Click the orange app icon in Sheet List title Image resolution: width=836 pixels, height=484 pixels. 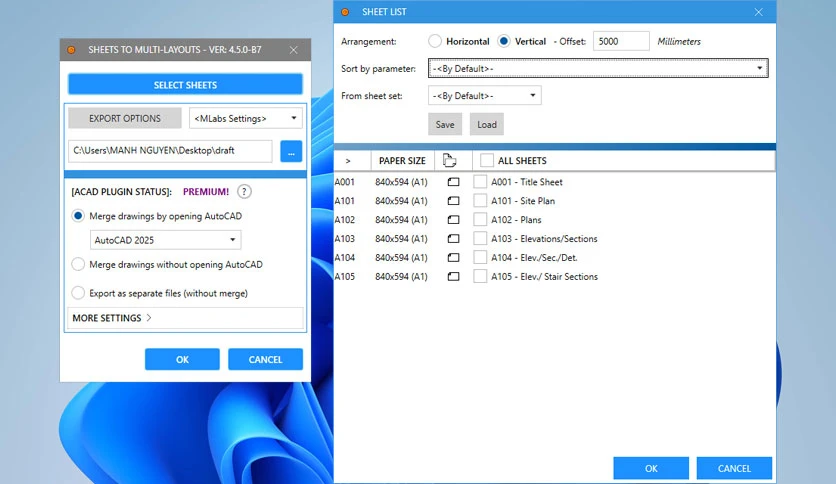[x=345, y=12]
